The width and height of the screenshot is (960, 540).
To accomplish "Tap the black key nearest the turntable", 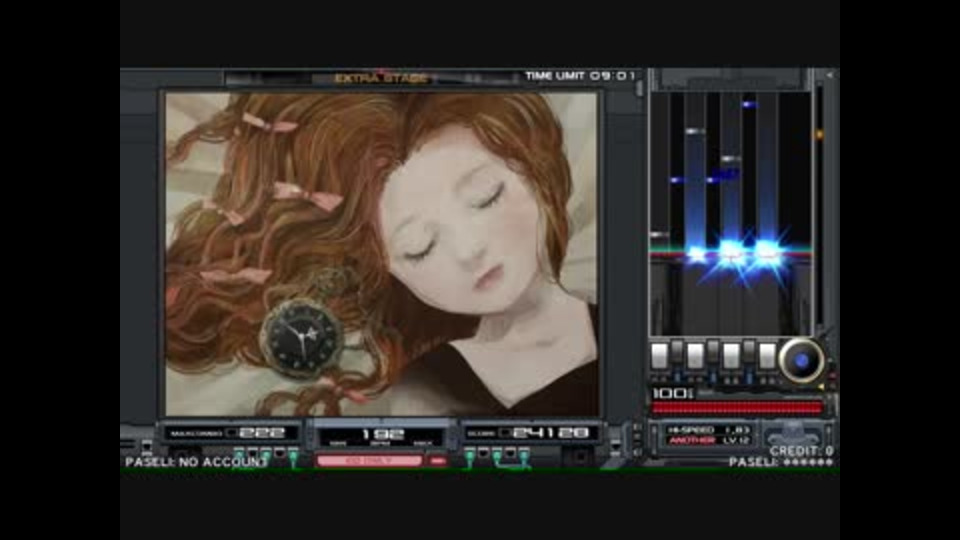I will point(749,351).
